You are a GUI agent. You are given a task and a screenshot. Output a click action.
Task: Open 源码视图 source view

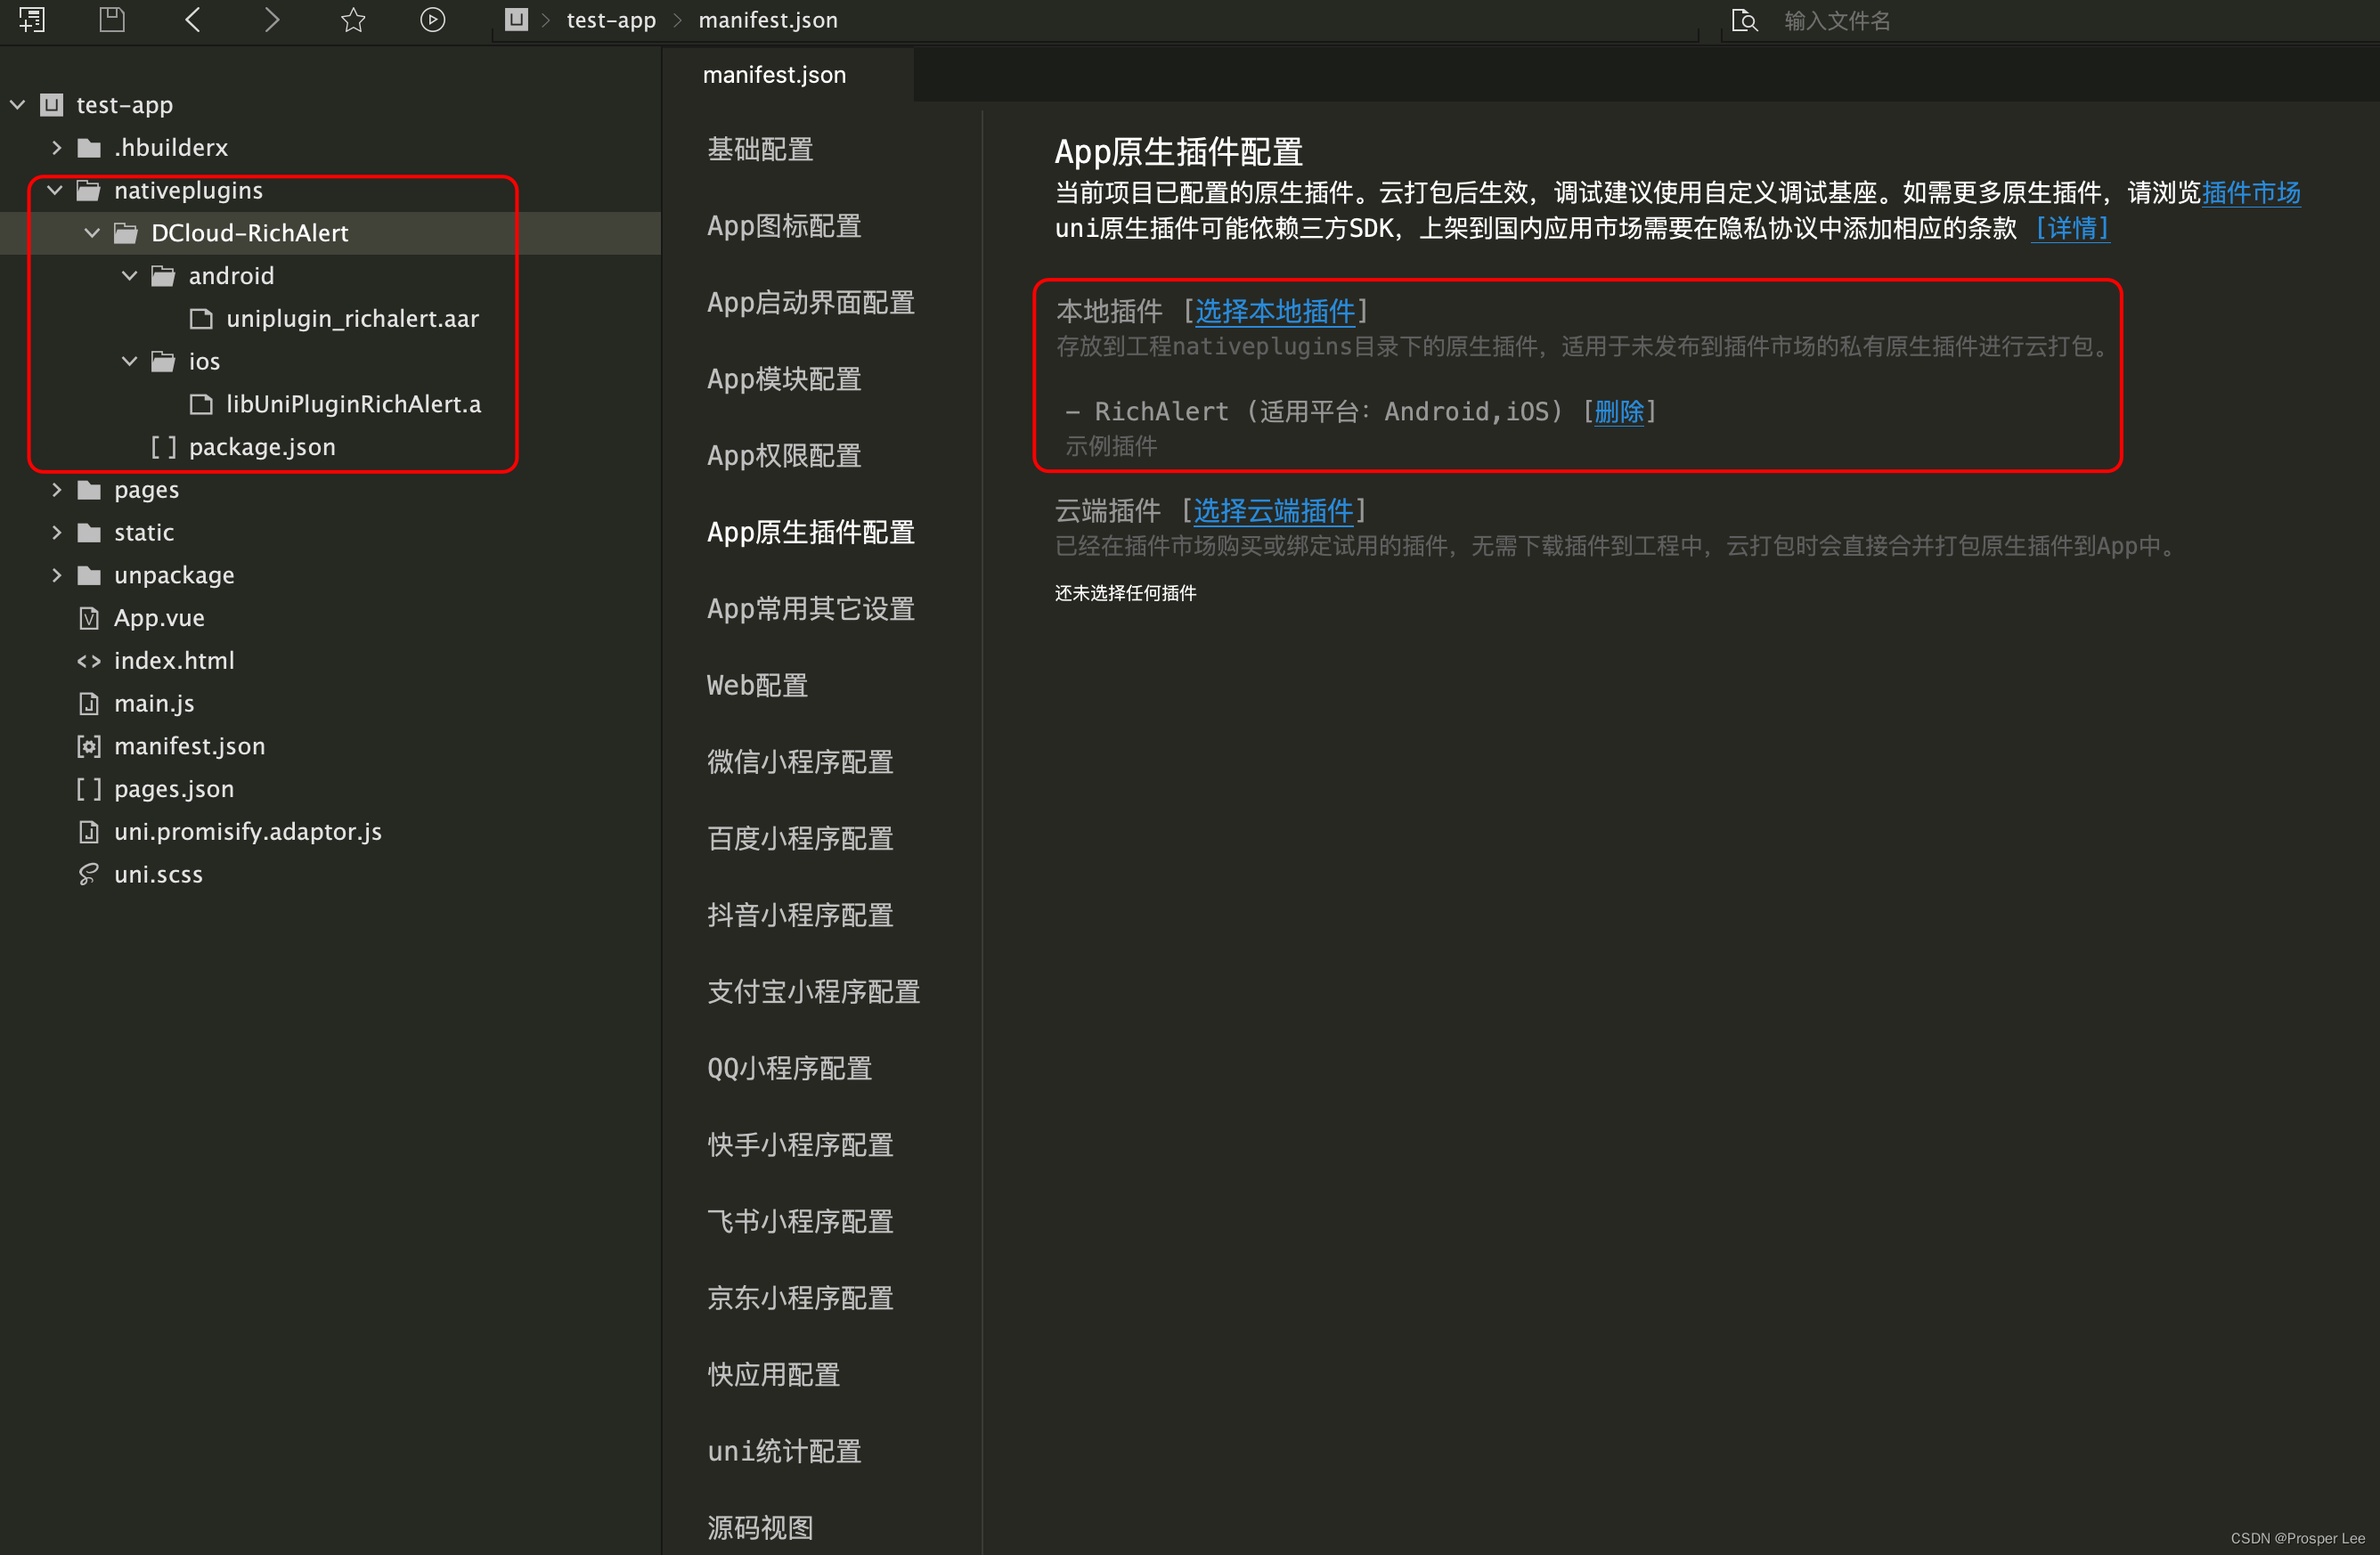coord(761,1528)
